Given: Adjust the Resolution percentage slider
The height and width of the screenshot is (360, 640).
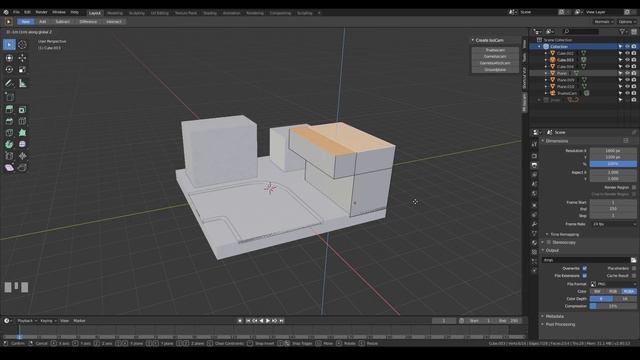Looking at the screenshot, I should tap(613, 164).
